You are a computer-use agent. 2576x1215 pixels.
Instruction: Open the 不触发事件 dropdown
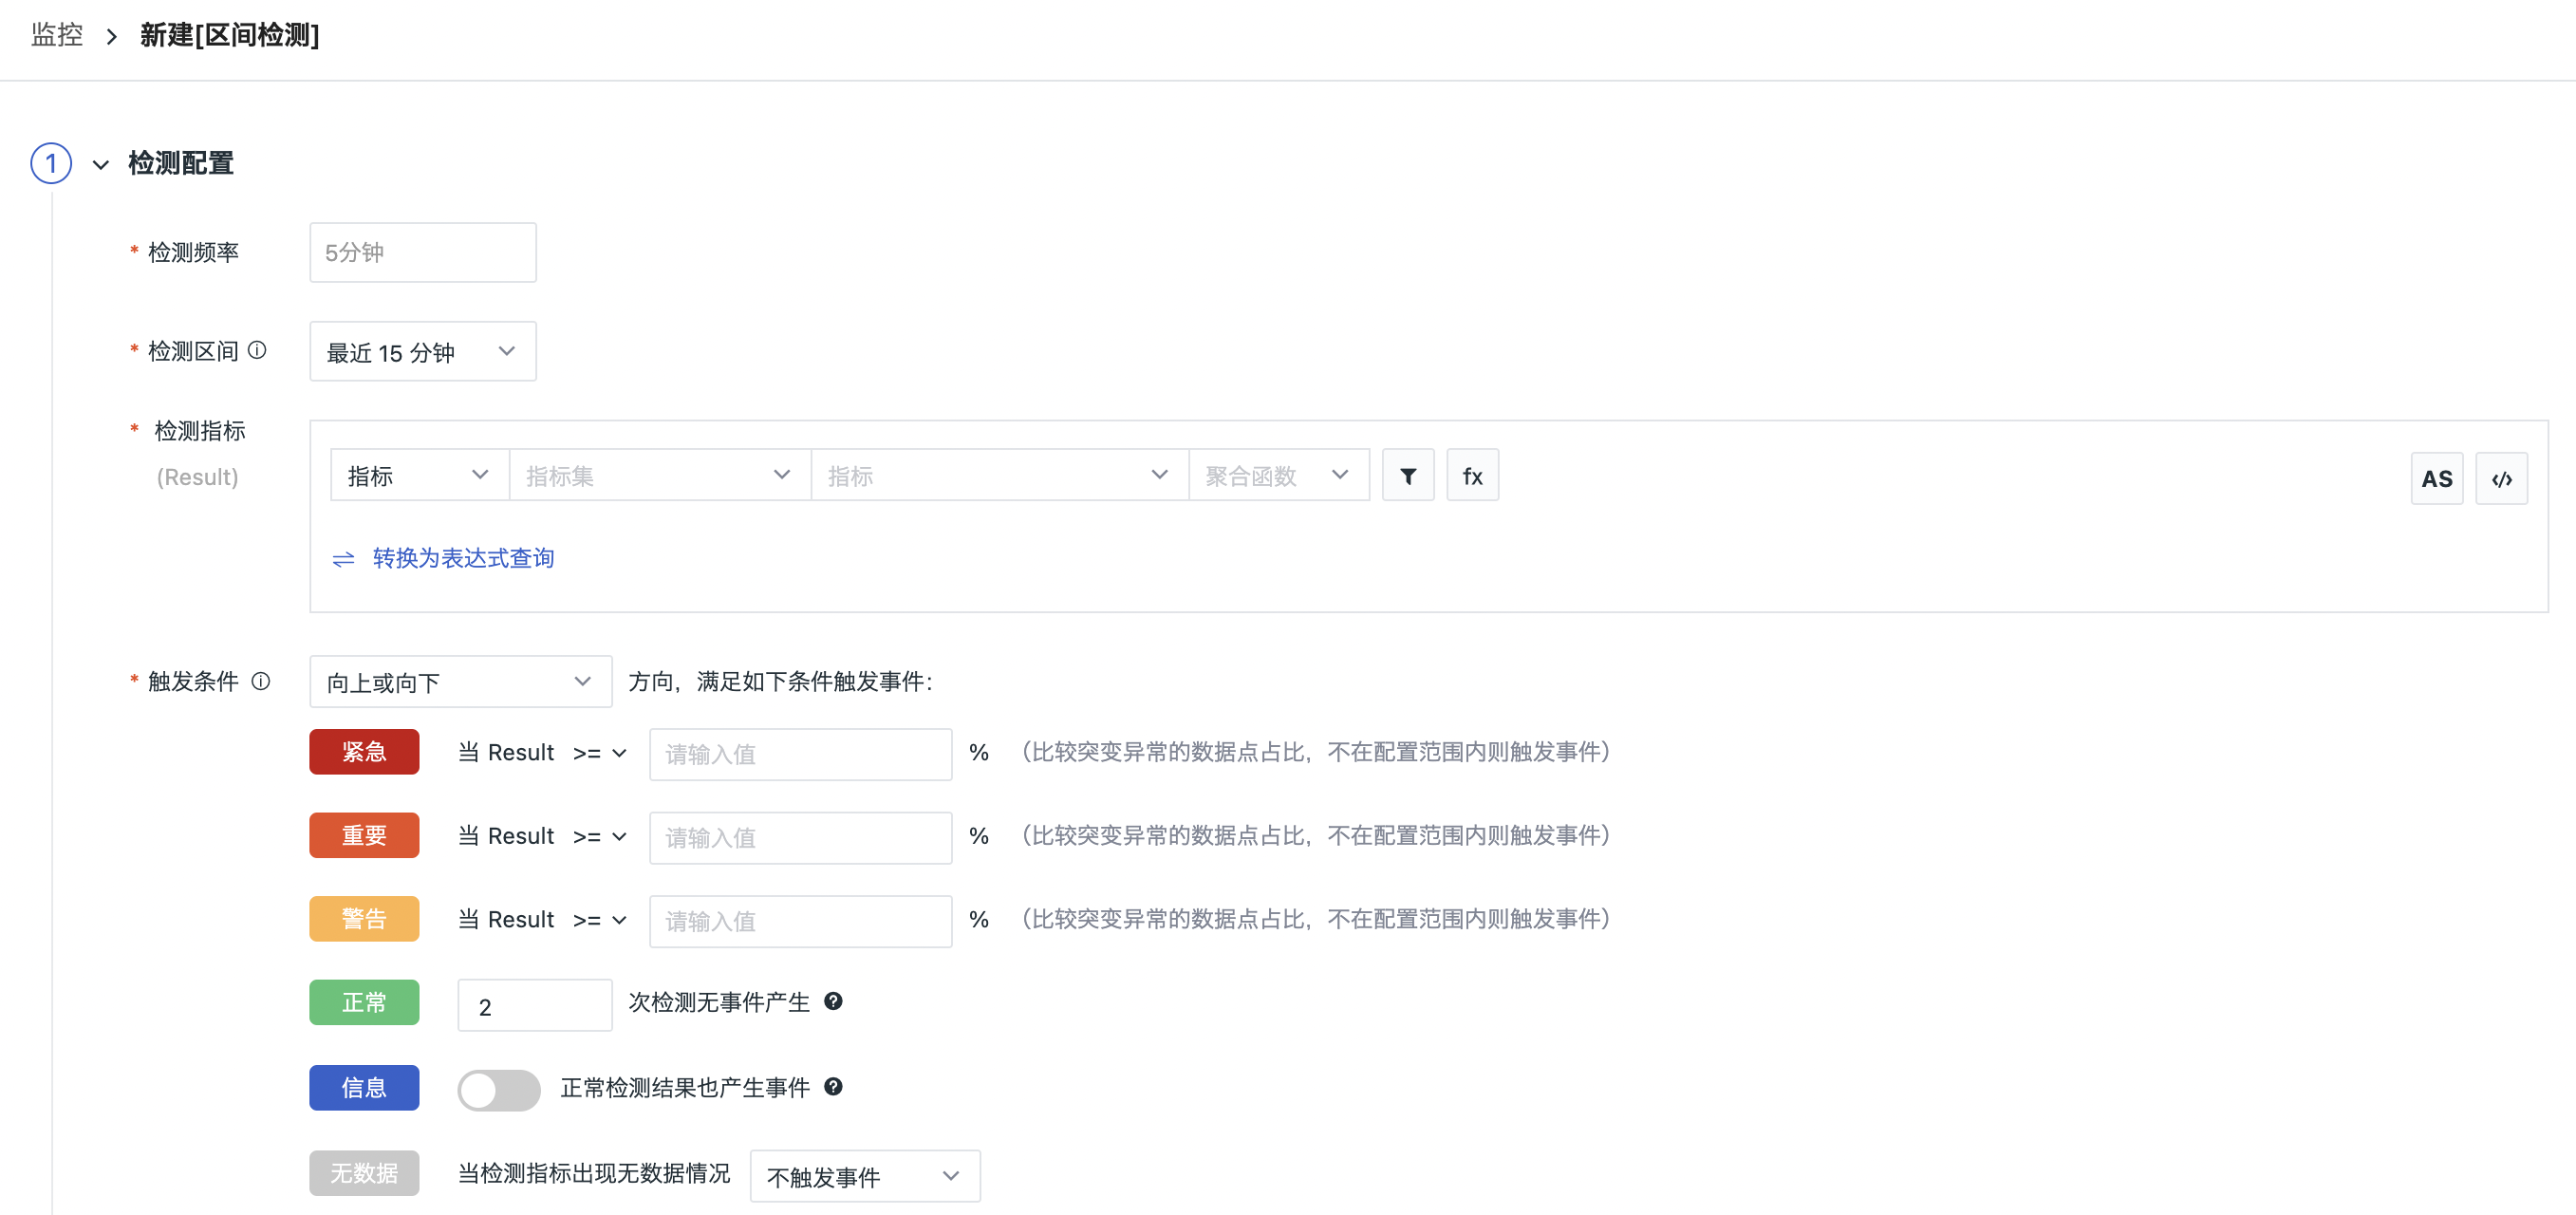coord(864,1176)
